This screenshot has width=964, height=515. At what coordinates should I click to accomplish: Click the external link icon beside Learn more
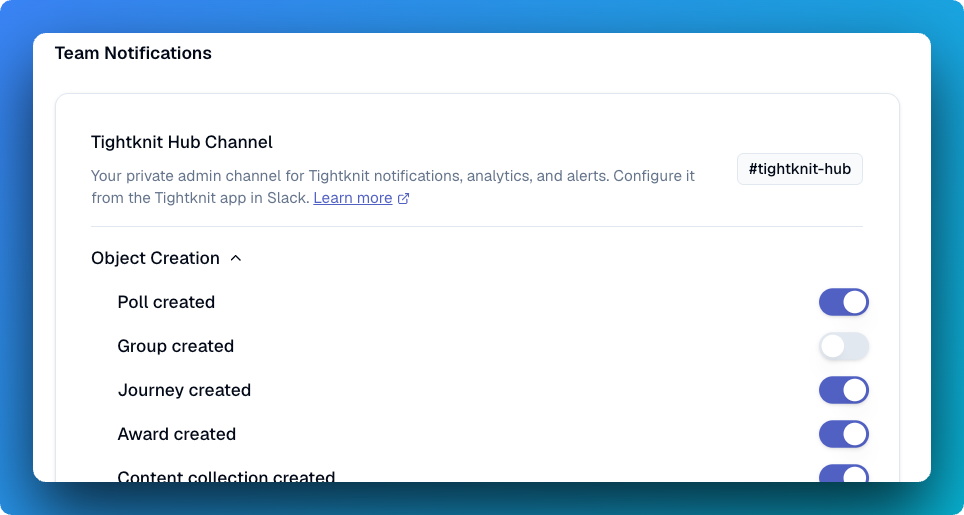pyautogui.click(x=403, y=199)
